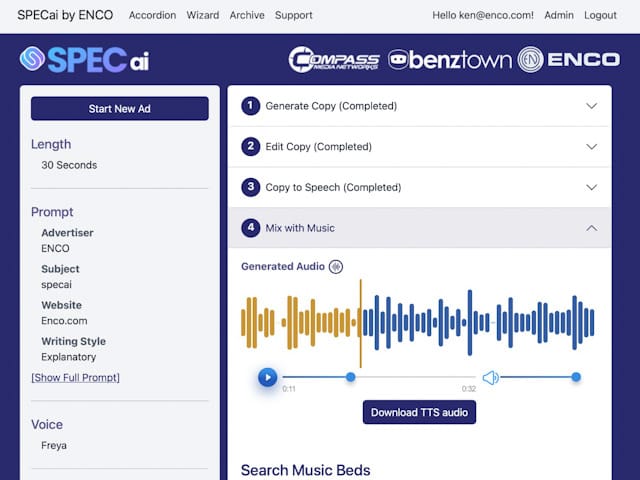This screenshot has height=480, width=640.
Task: Expand the Copy to Speech section chevron
Action: click(591, 187)
